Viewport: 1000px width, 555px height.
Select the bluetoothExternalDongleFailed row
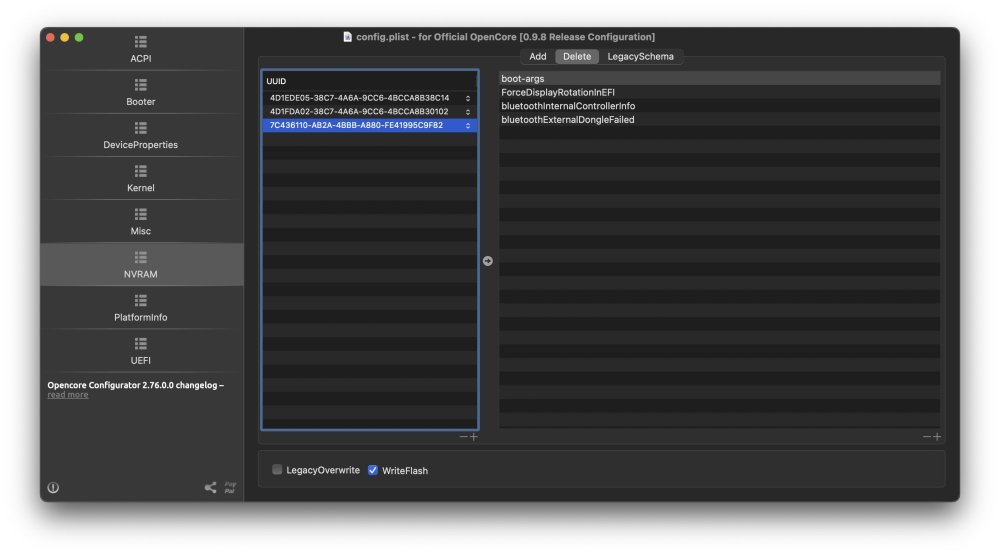(x=719, y=119)
